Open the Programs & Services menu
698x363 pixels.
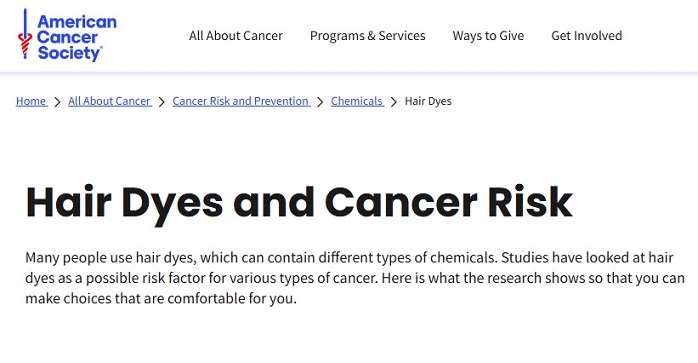[368, 36]
